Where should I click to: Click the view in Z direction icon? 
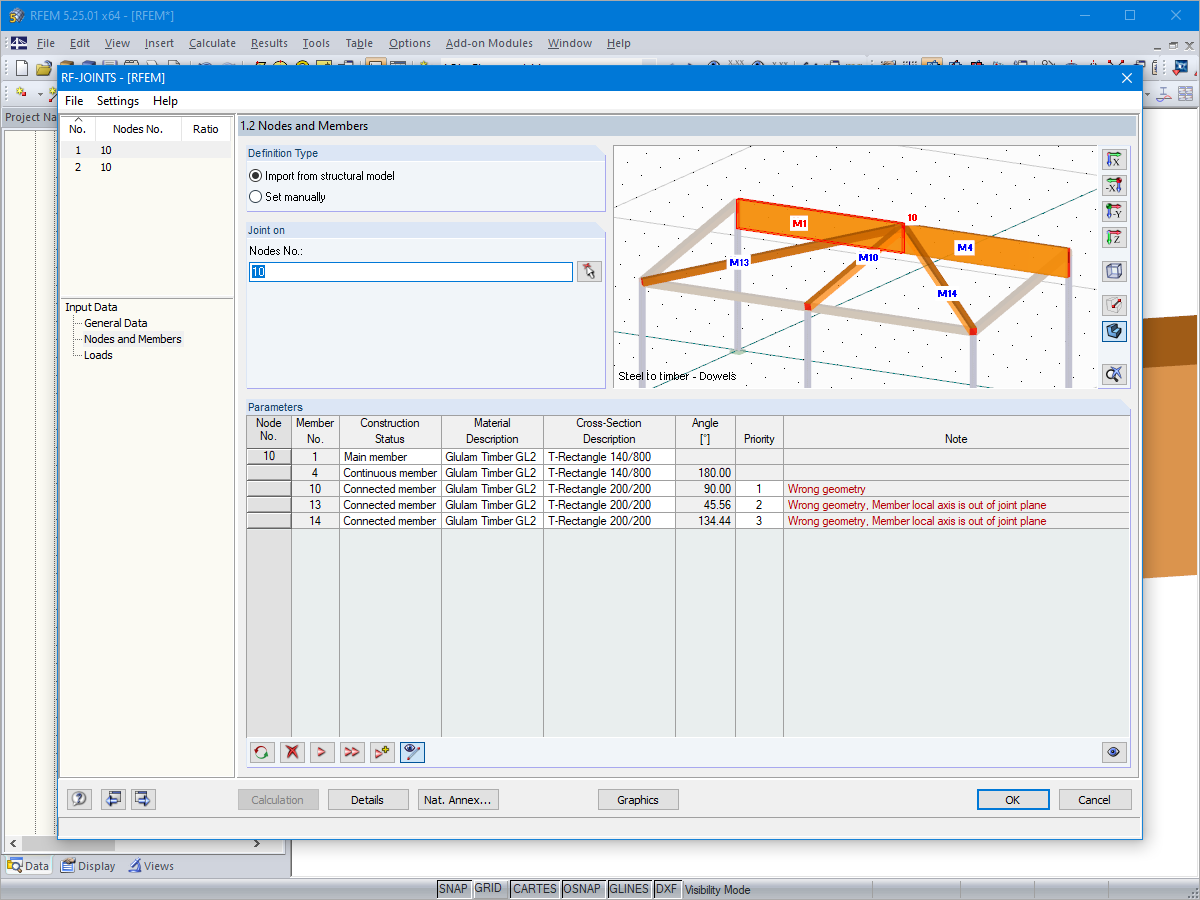(1114, 237)
